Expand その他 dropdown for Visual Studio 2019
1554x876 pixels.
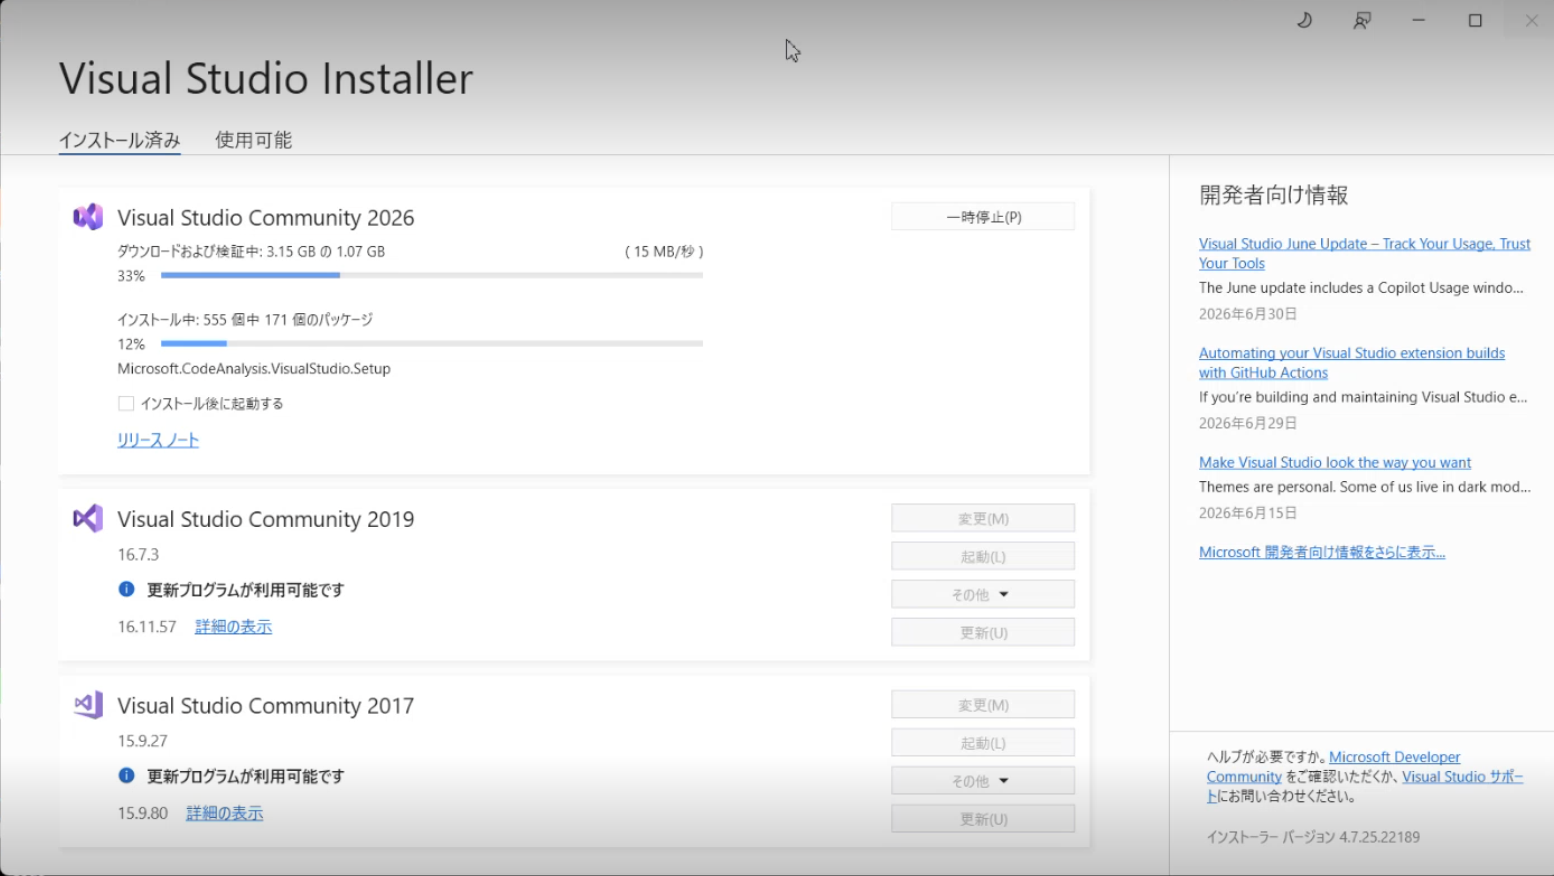[983, 594]
